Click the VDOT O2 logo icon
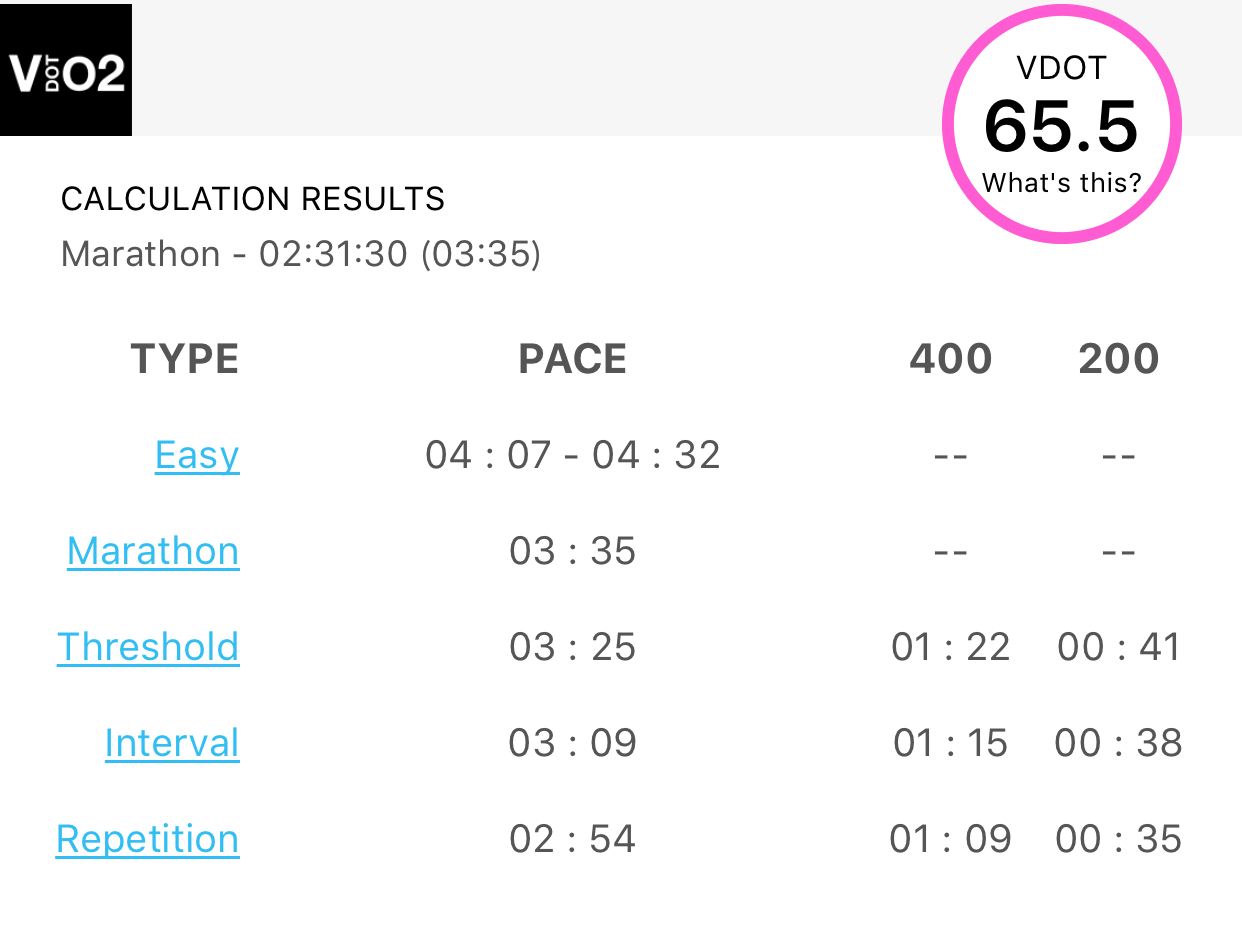 pos(66,70)
